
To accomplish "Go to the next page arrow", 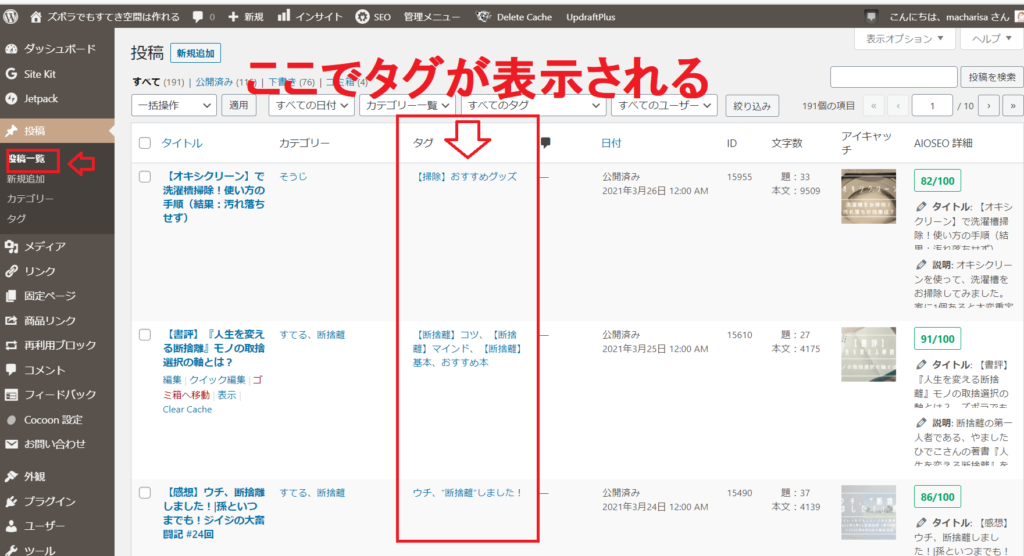I will (x=989, y=105).
